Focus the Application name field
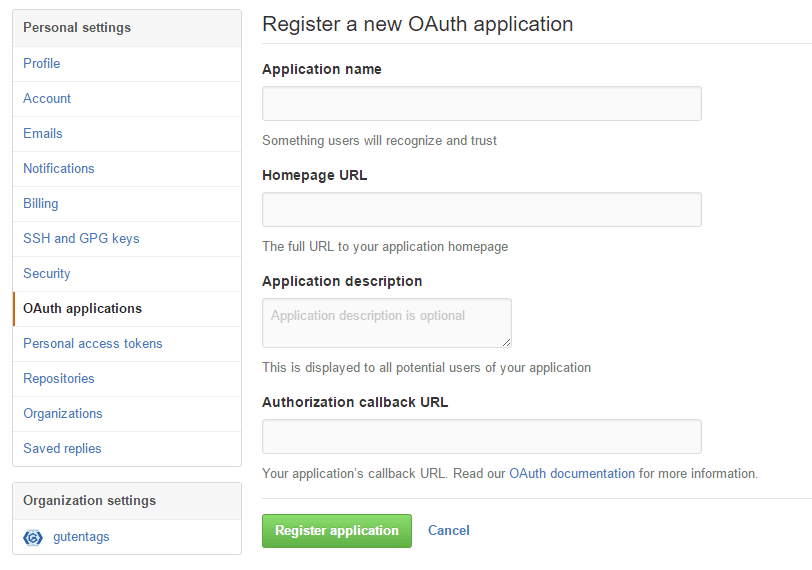 (481, 103)
